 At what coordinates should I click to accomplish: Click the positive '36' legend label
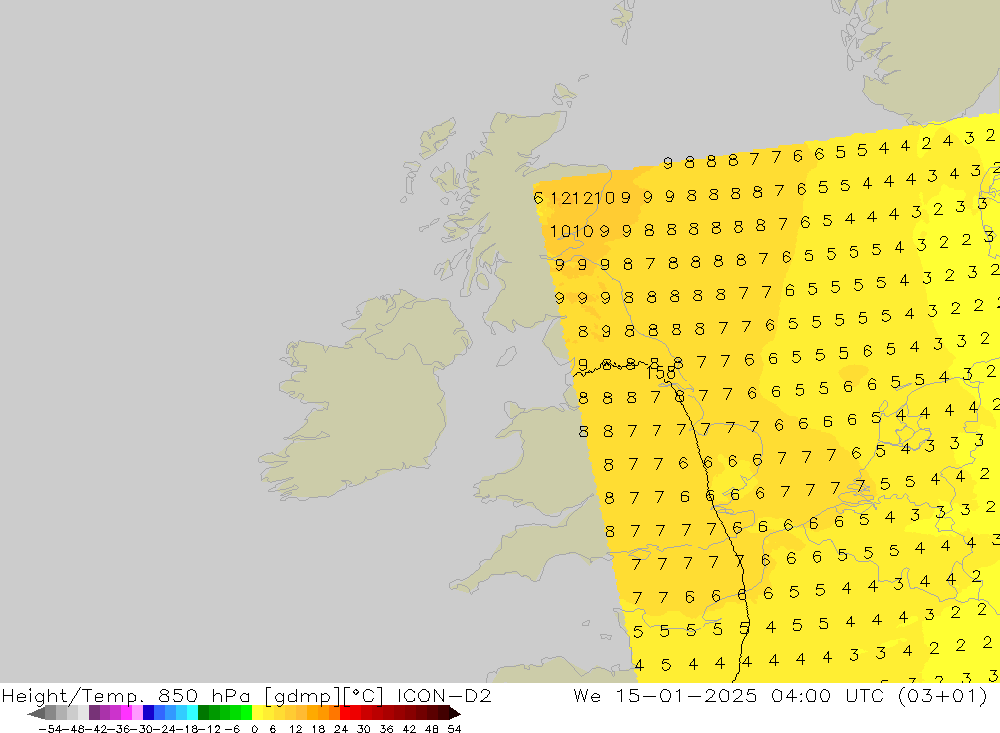[386, 729]
